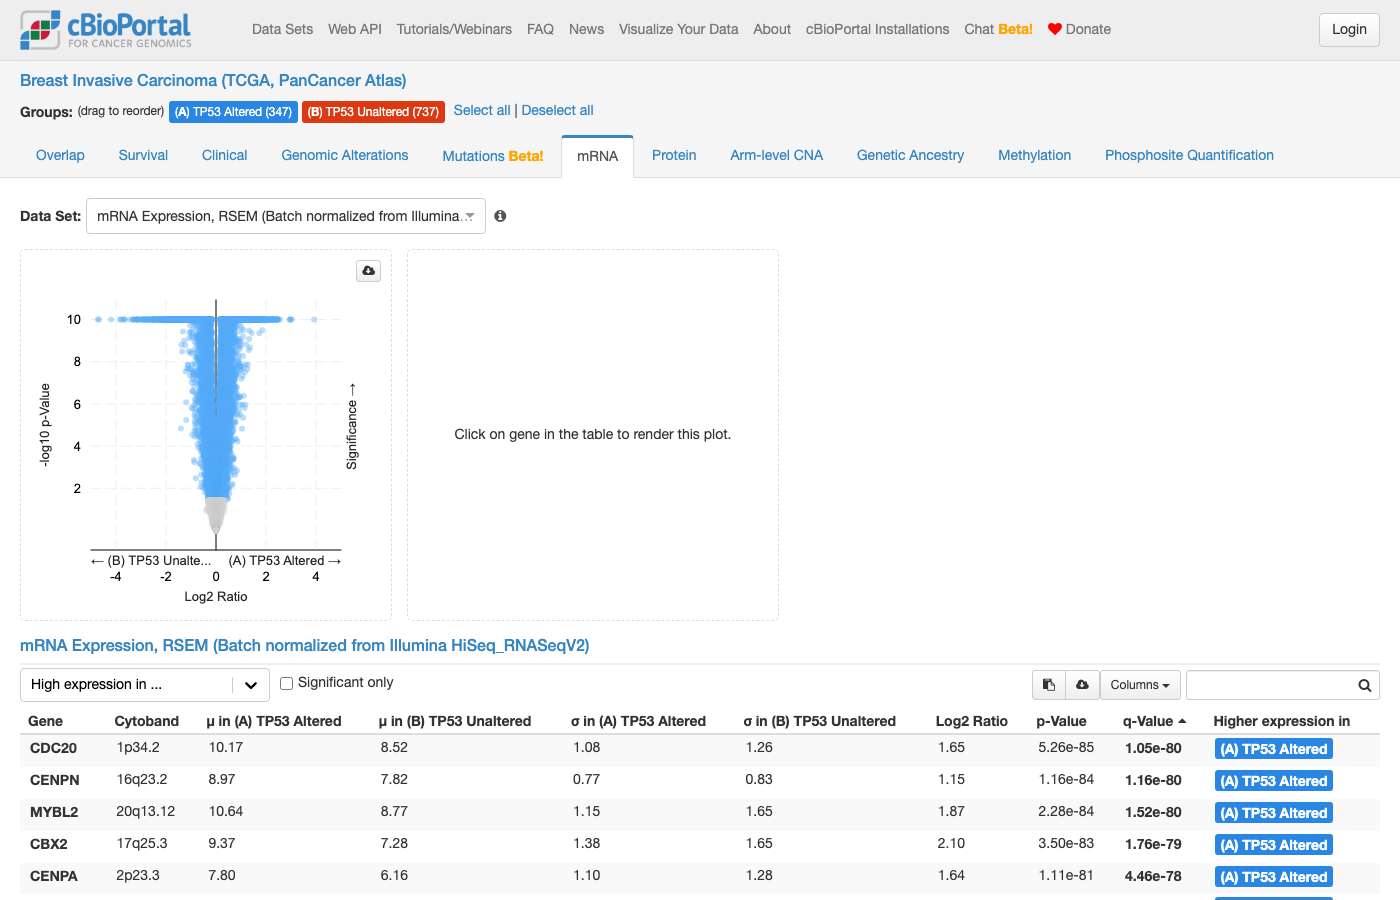Open the News link
This screenshot has height=900, width=1400.
pyautogui.click(x=586, y=29)
